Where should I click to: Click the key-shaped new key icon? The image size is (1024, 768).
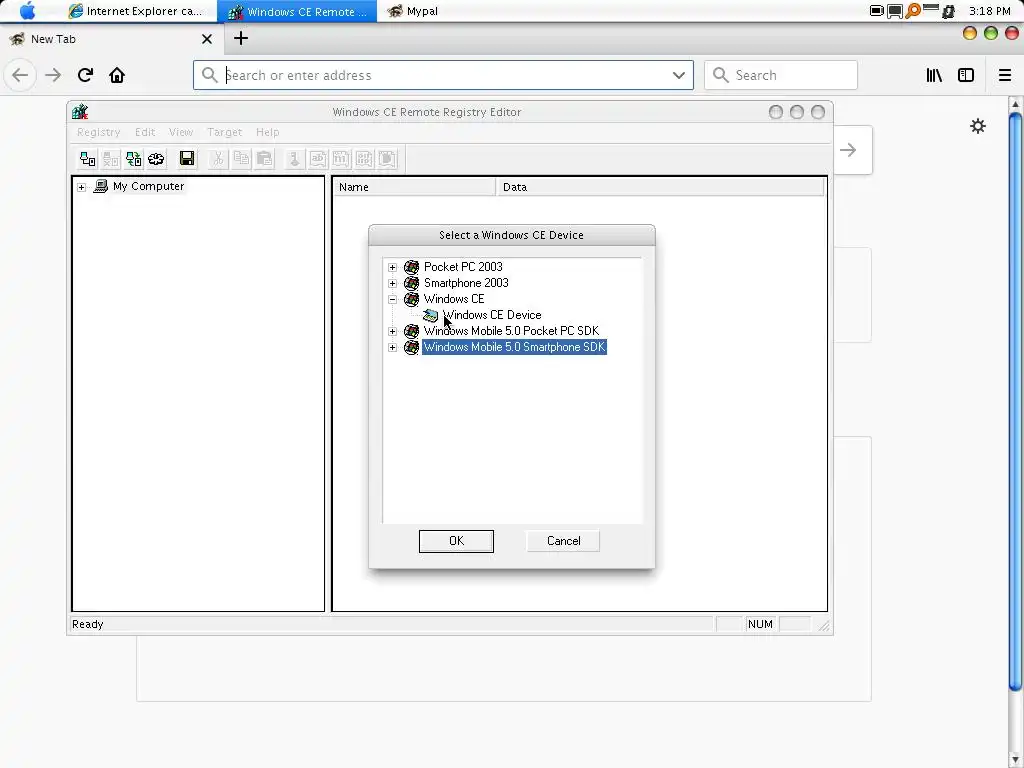click(295, 159)
